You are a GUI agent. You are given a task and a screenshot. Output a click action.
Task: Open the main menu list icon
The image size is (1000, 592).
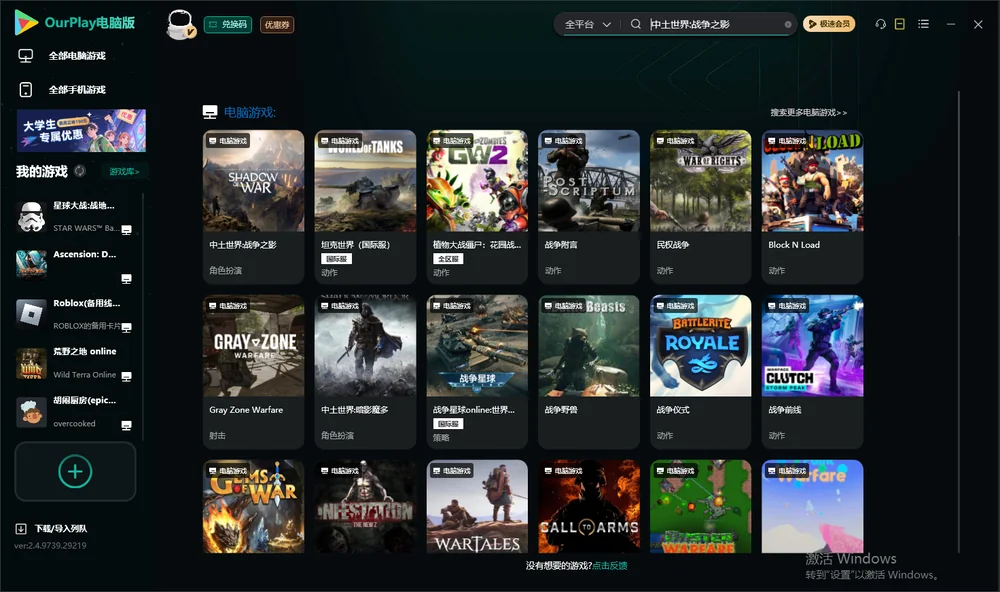click(923, 24)
